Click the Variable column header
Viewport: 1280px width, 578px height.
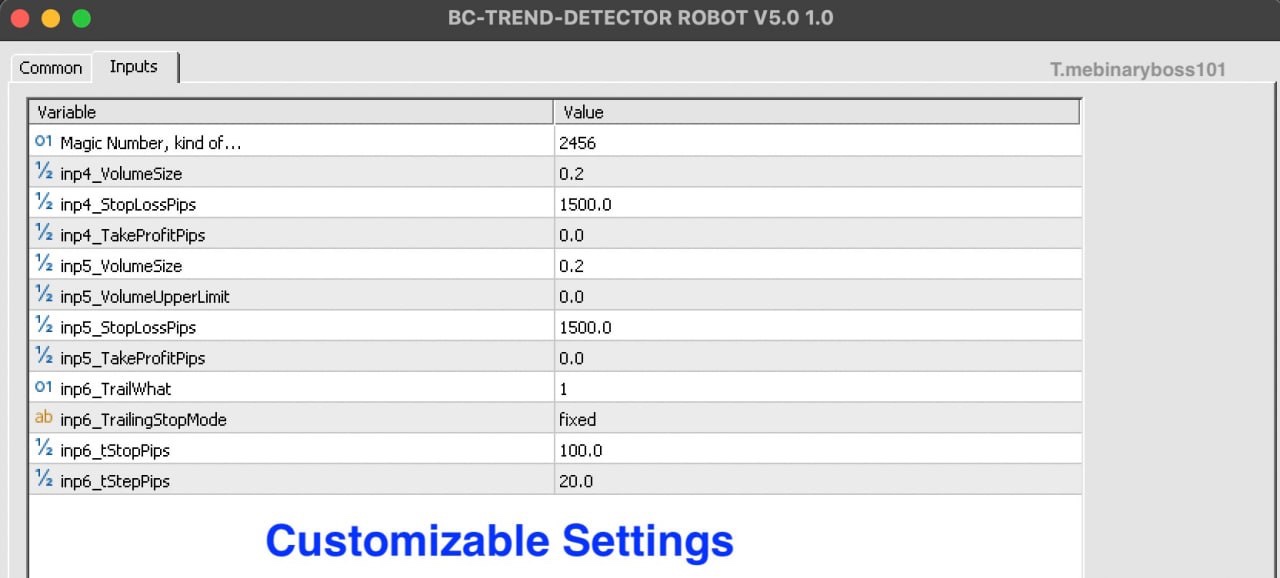(291, 112)
